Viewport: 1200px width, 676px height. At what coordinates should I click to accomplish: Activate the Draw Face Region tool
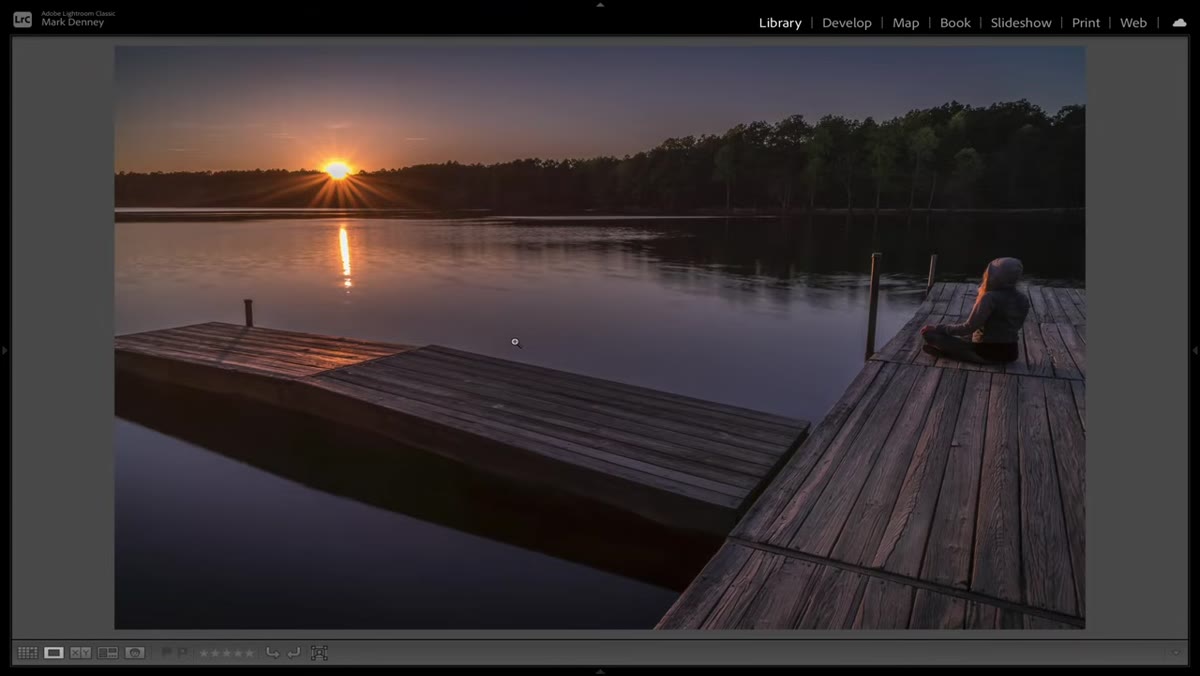319,653
